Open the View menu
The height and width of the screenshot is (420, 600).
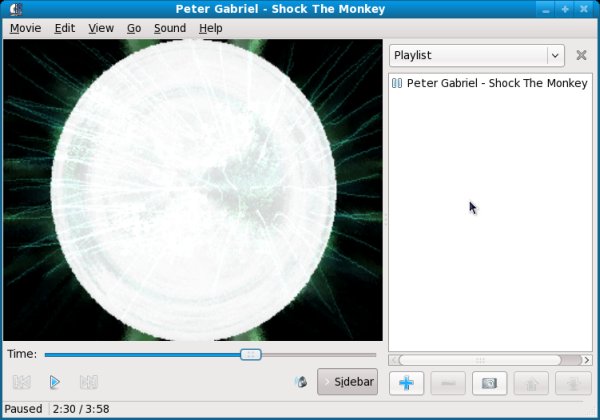[101, 28]
